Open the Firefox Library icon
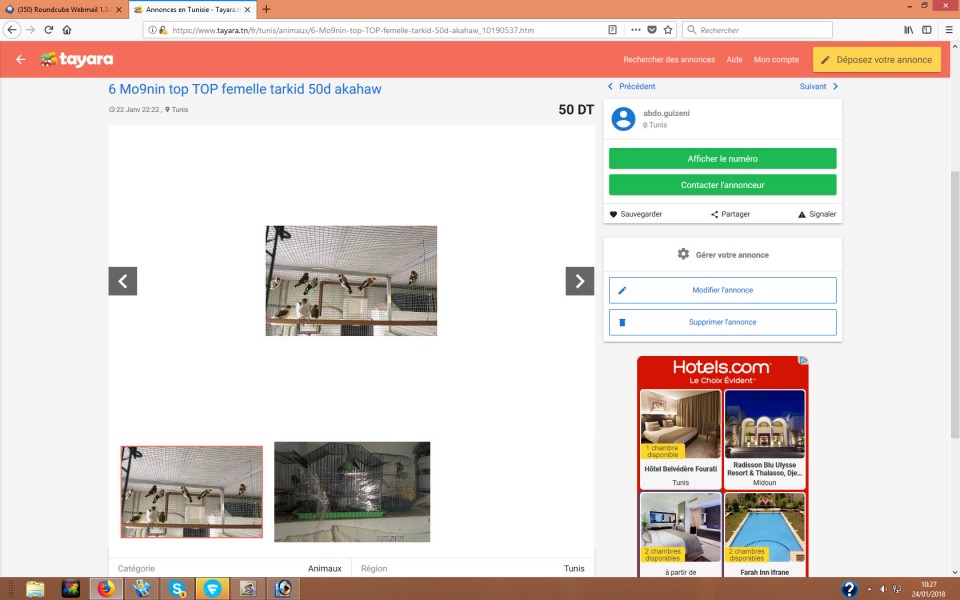 (909, 29)
